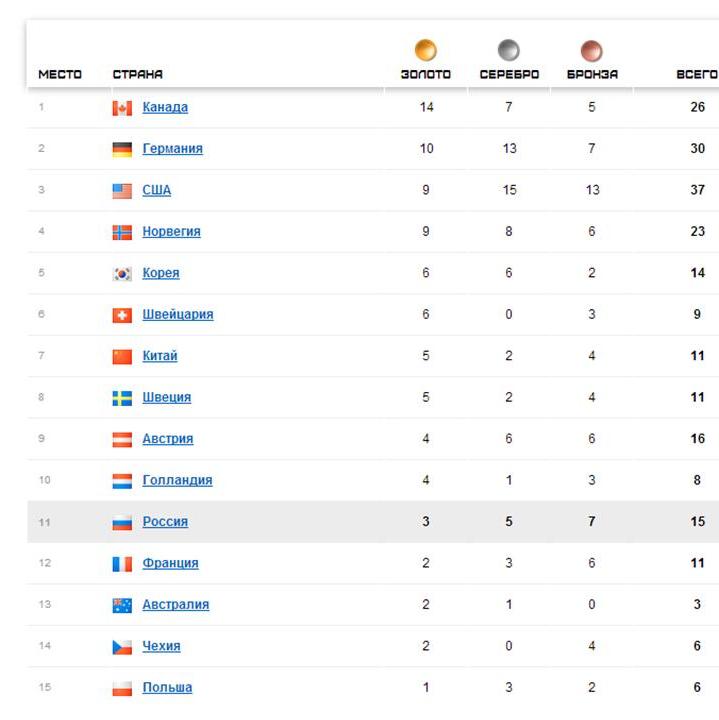Image resolution: width=719 pixels, height=720 pixels.
Task: Click the Польша link
Action: [x=167, y=687]
